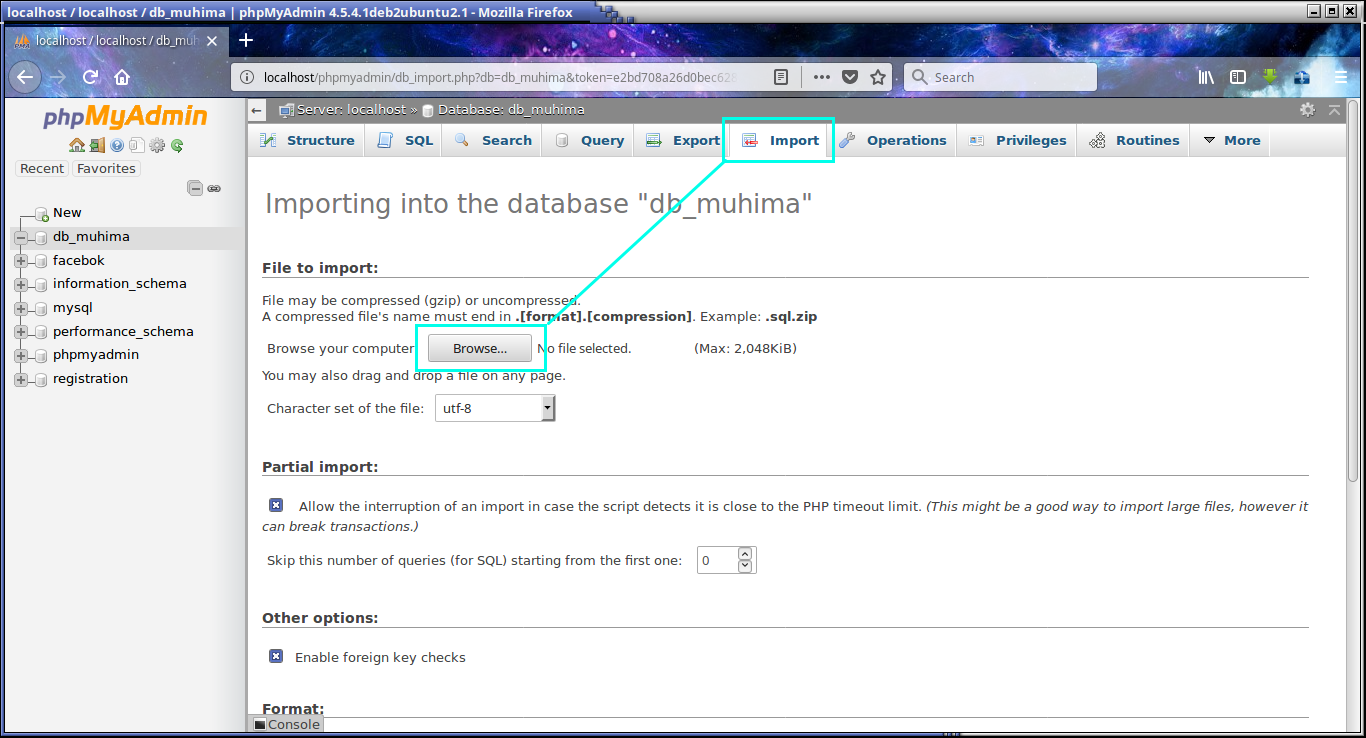Bookmark this page with star icon
Viewport: 1366px width, 738px height.
click(878, 77)
